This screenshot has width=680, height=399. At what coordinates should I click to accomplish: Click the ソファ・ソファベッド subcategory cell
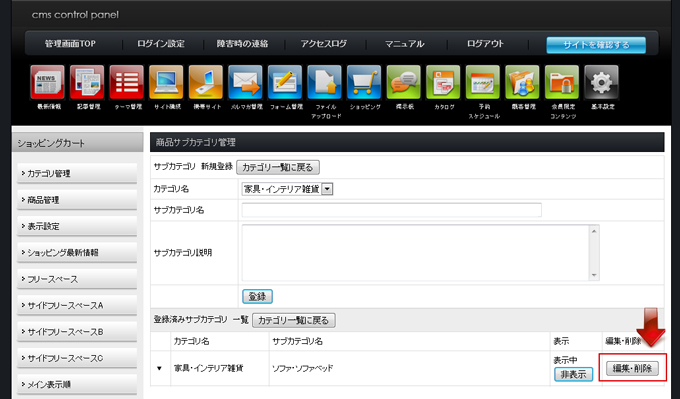[409, 369]
